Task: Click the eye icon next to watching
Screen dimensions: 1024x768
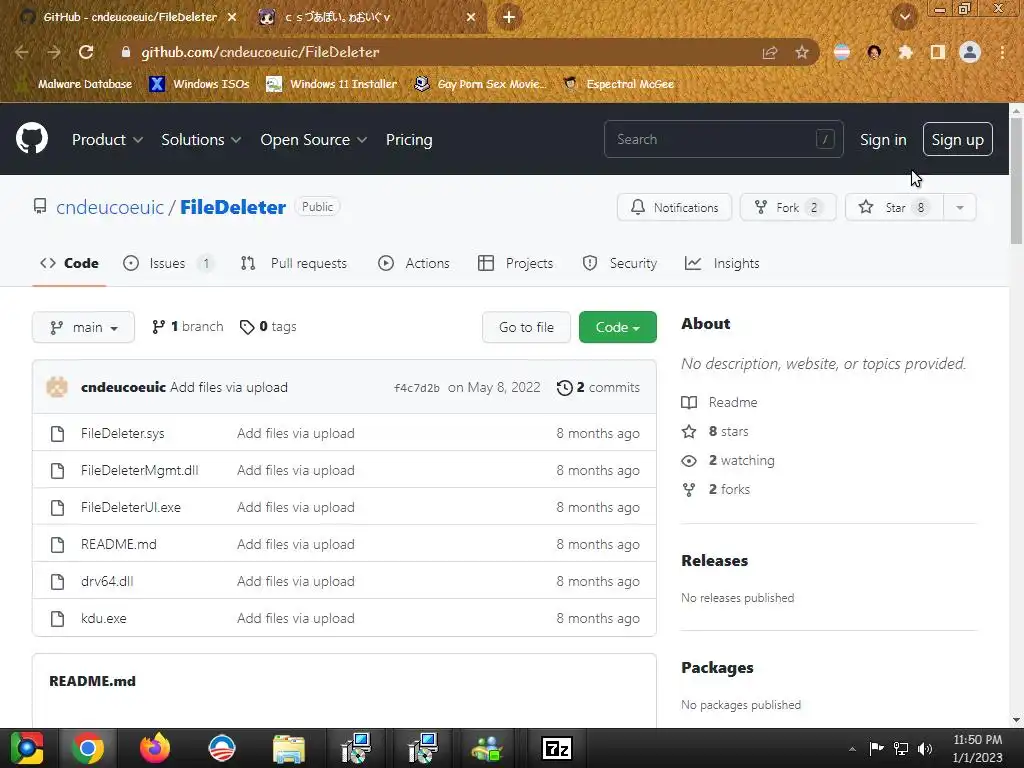Action: (x=689, y=461)
